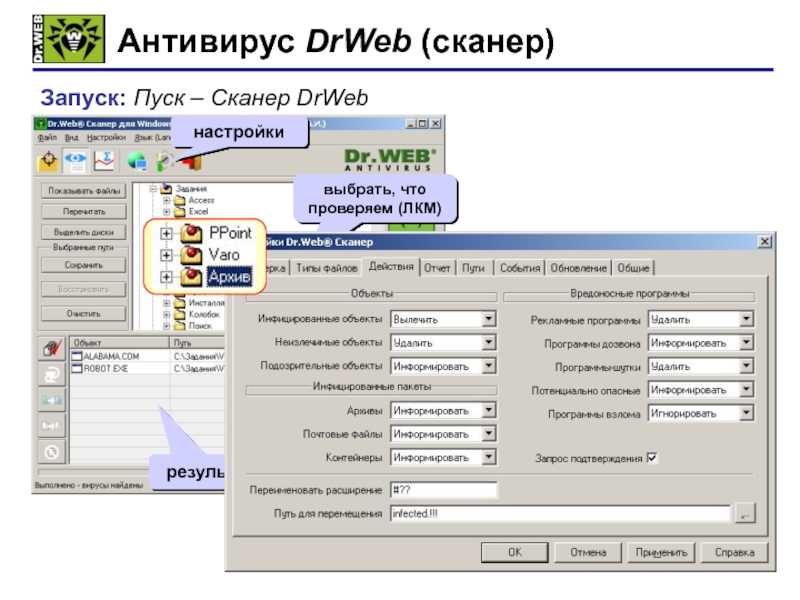Open the Обновление tab
This screenshot has width=800, height=600.
[579, 268]
